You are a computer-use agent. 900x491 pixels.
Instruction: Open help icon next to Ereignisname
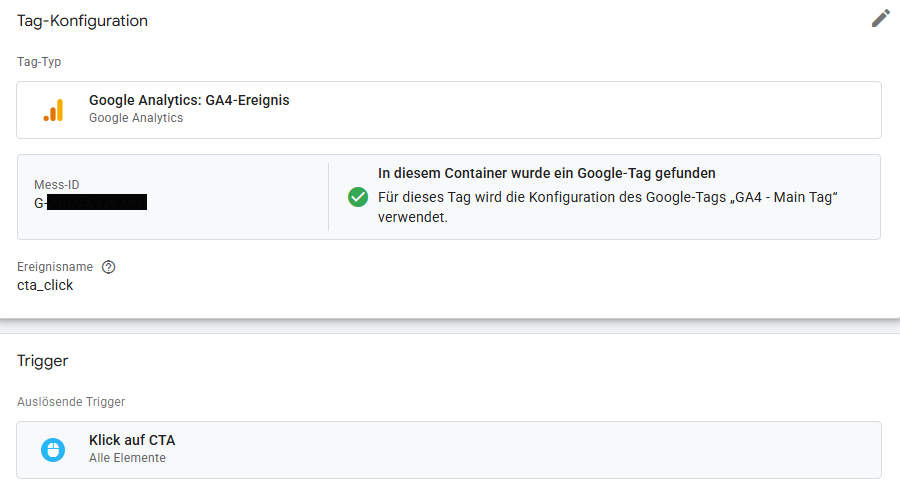(108, 267)
